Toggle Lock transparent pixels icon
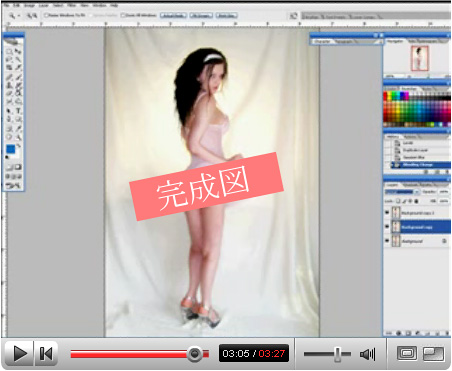 coord(398,201)
